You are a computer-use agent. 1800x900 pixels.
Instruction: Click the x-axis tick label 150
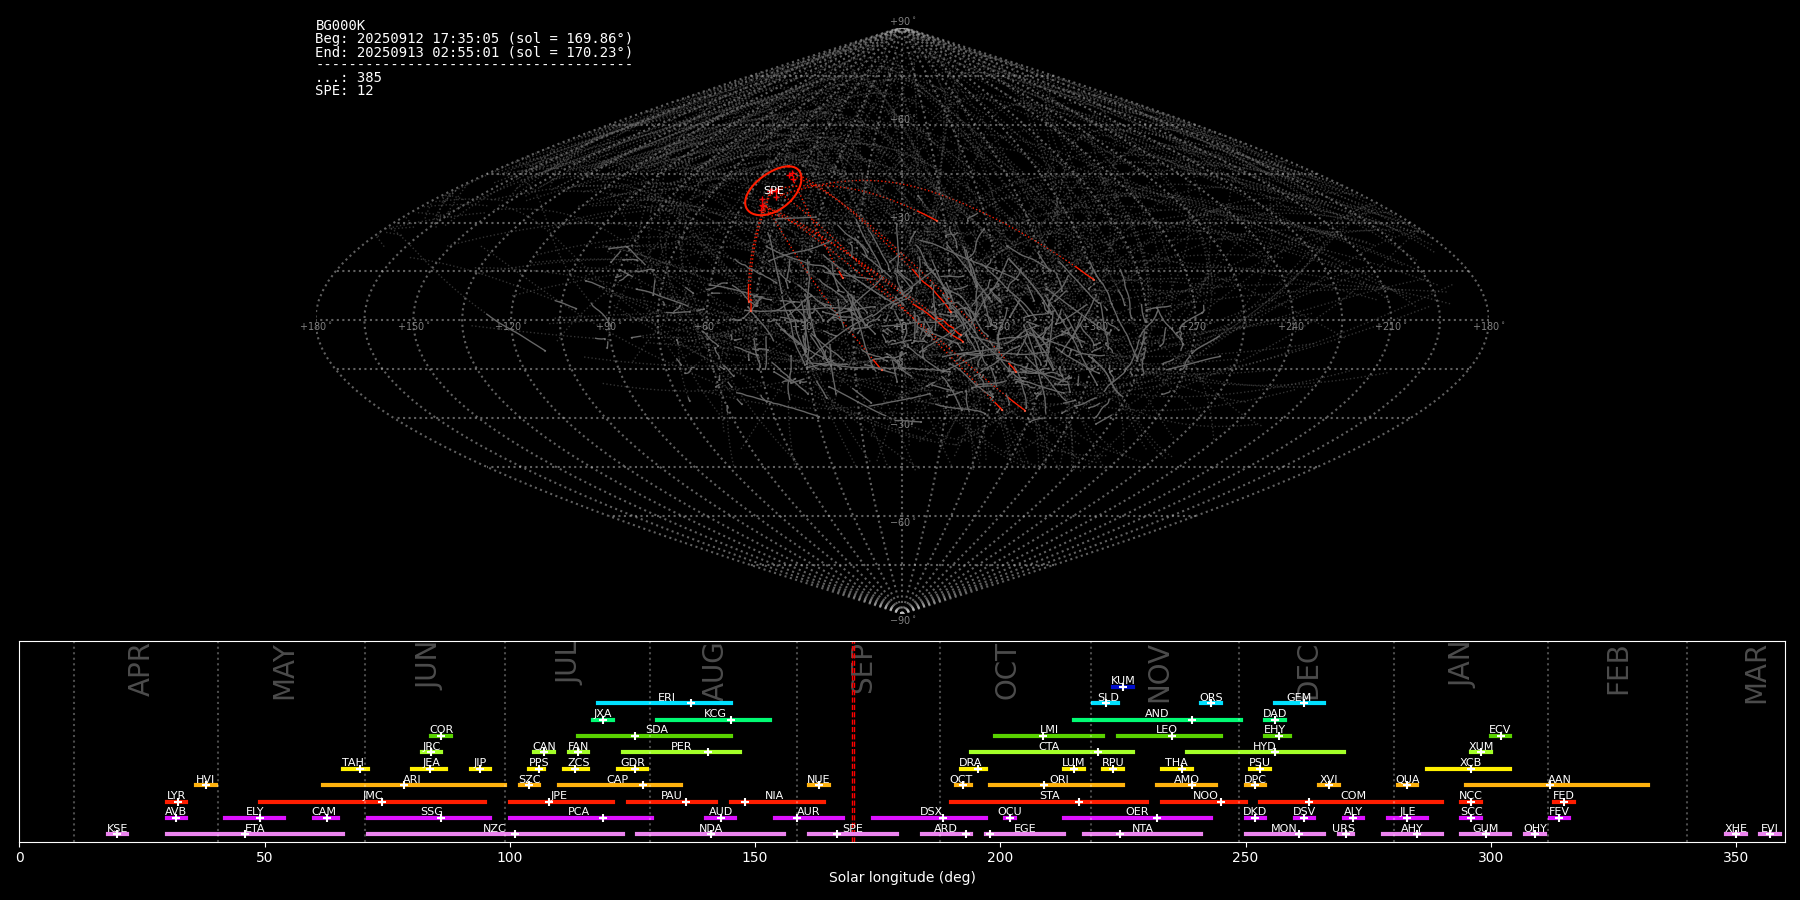point(755,858)
